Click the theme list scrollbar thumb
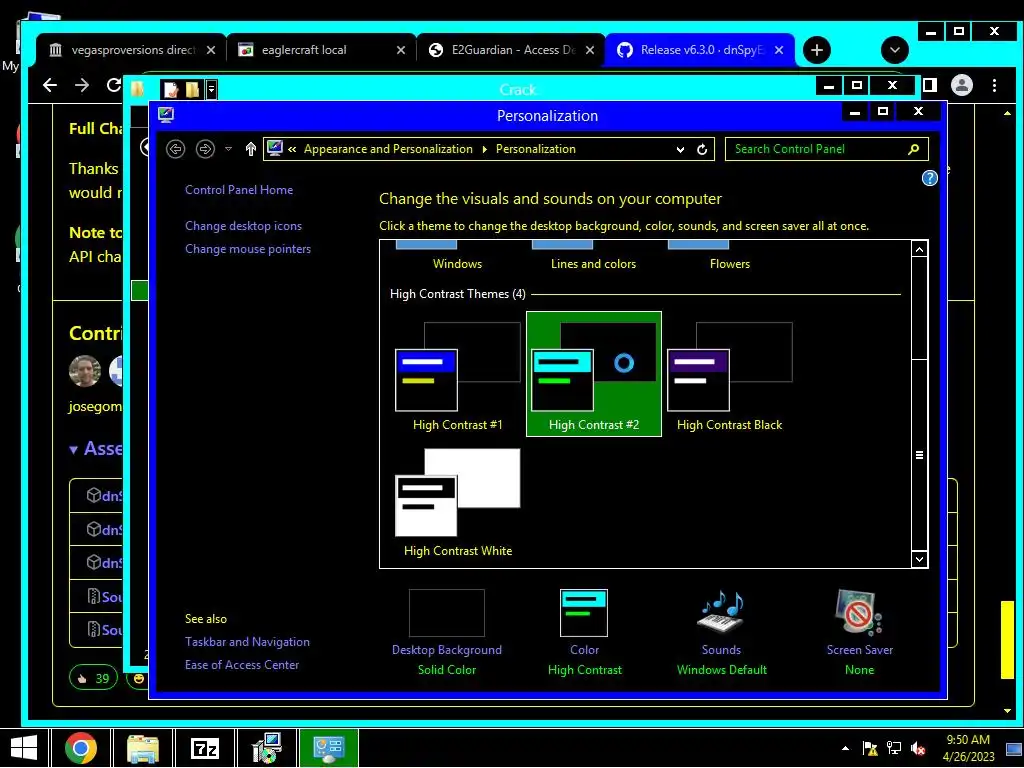The height and width of the screenshot is (768, 1024). [919, 455]
